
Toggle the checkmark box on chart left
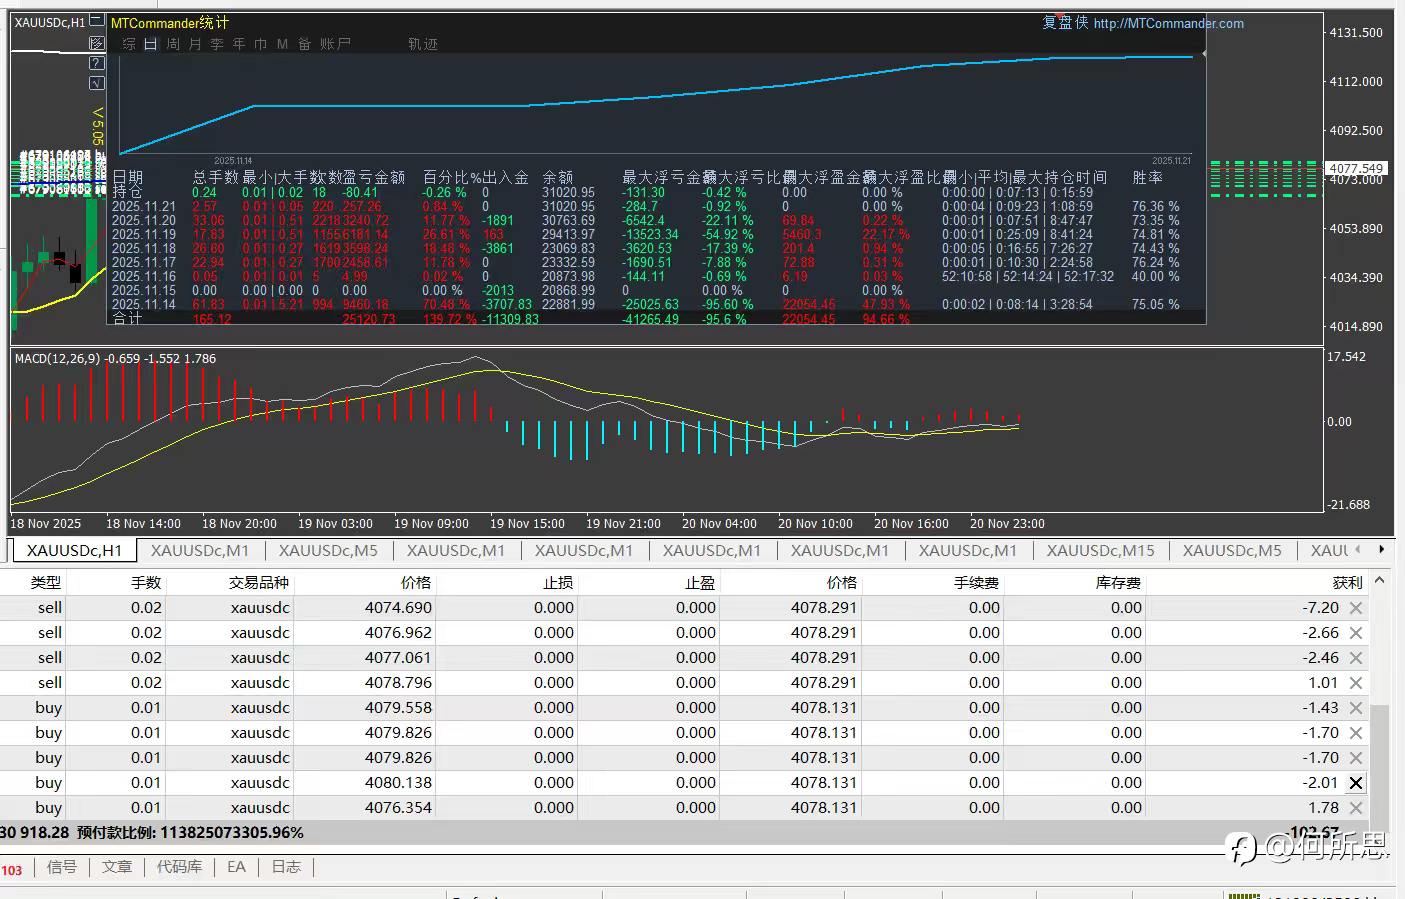point(96,83)
